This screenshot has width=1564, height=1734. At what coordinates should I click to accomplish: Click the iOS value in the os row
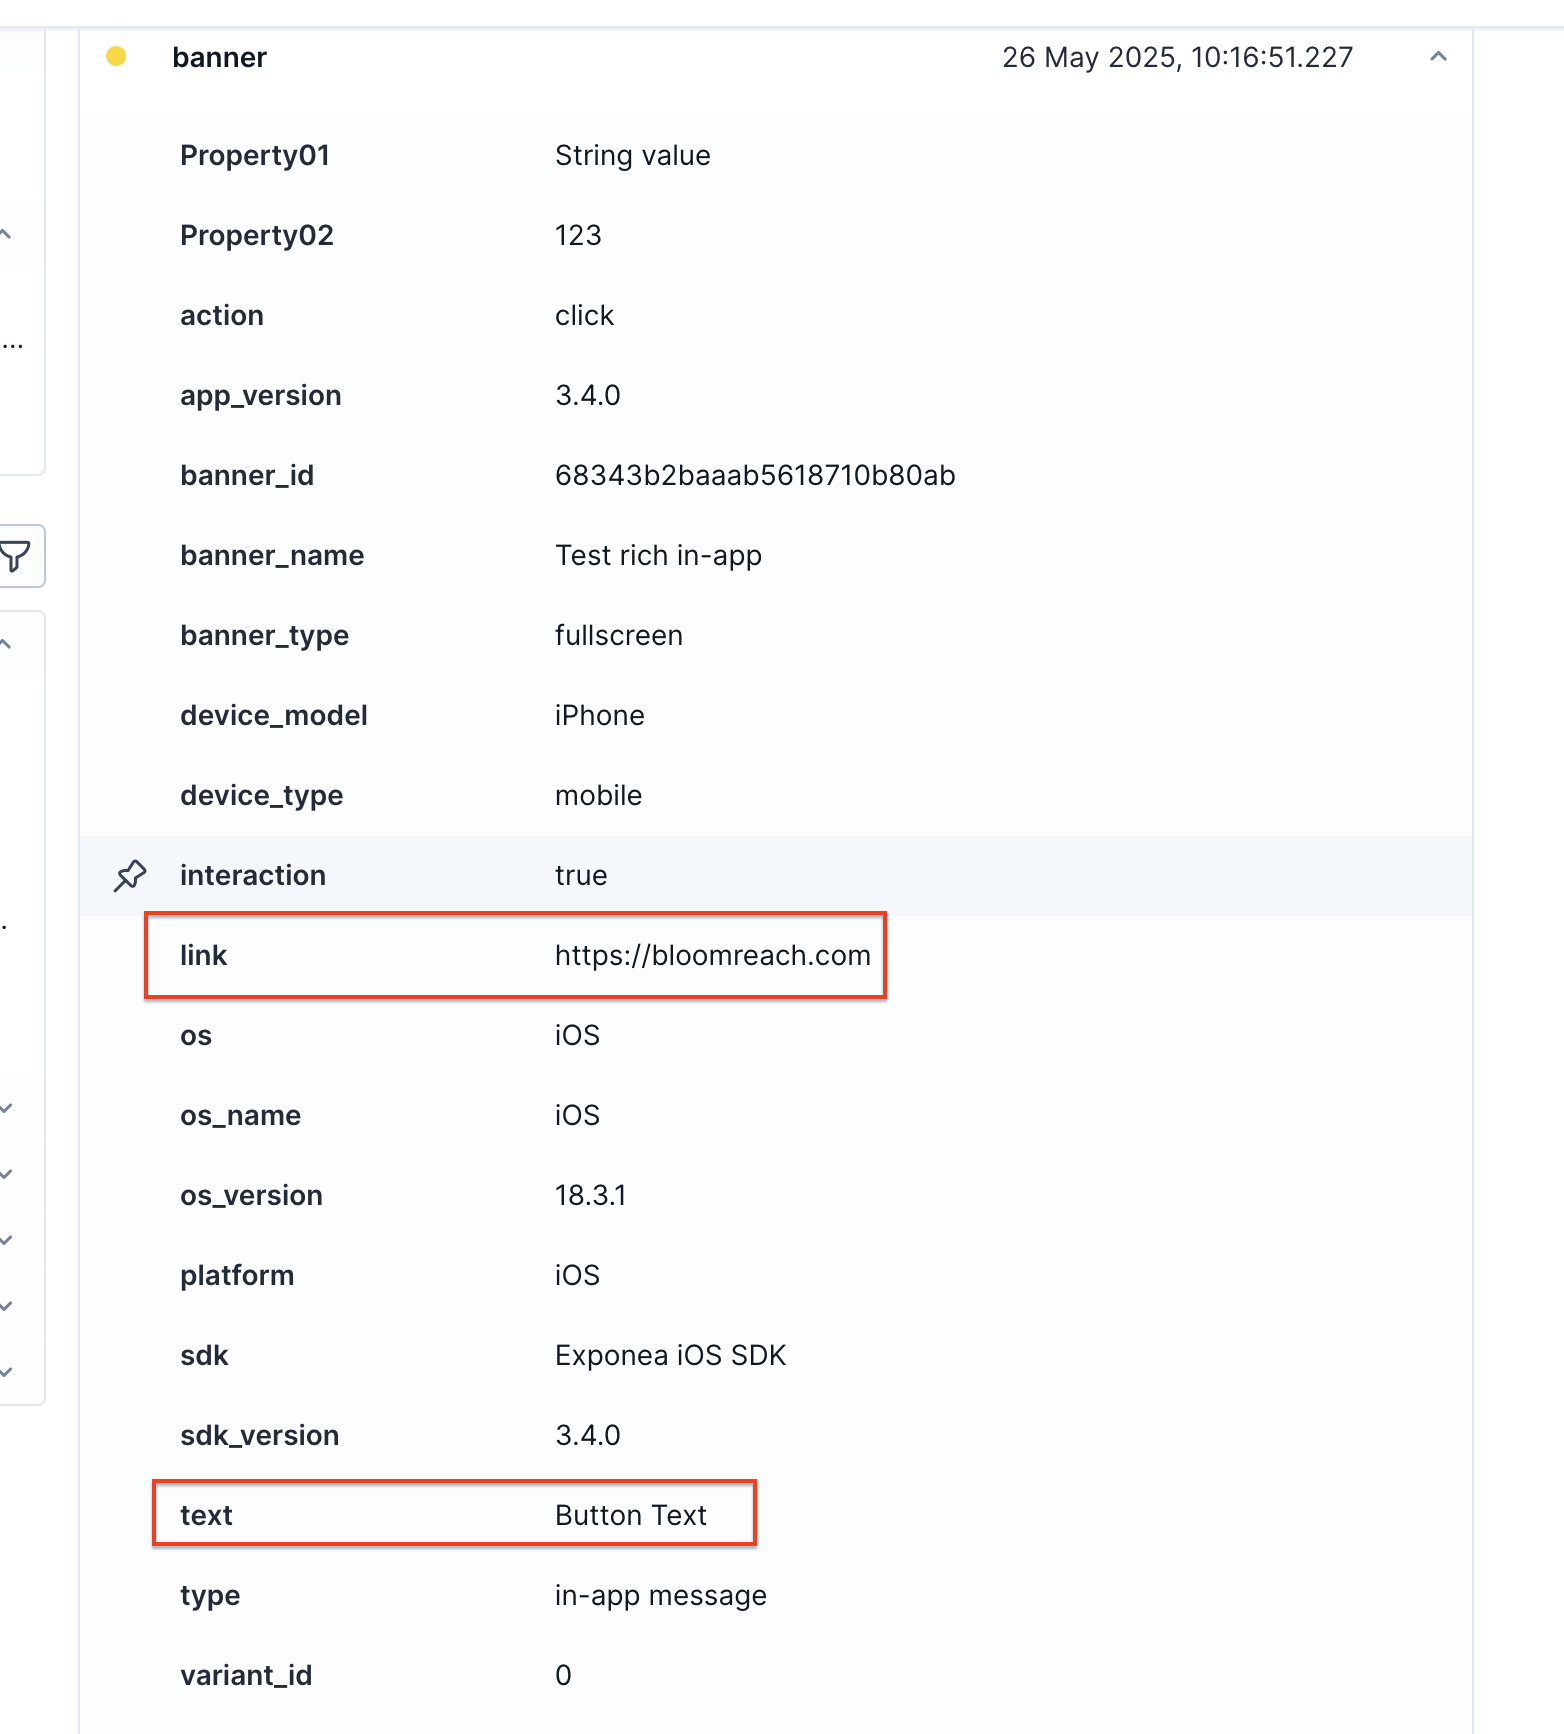[x=577, y=1035]
